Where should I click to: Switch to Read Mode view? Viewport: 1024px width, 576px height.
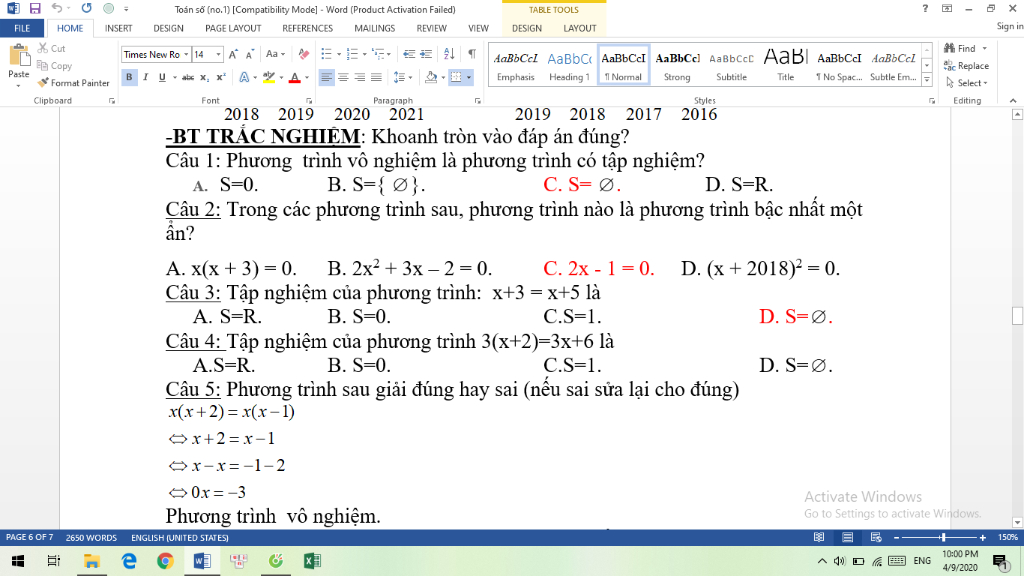tap(818, 537)
